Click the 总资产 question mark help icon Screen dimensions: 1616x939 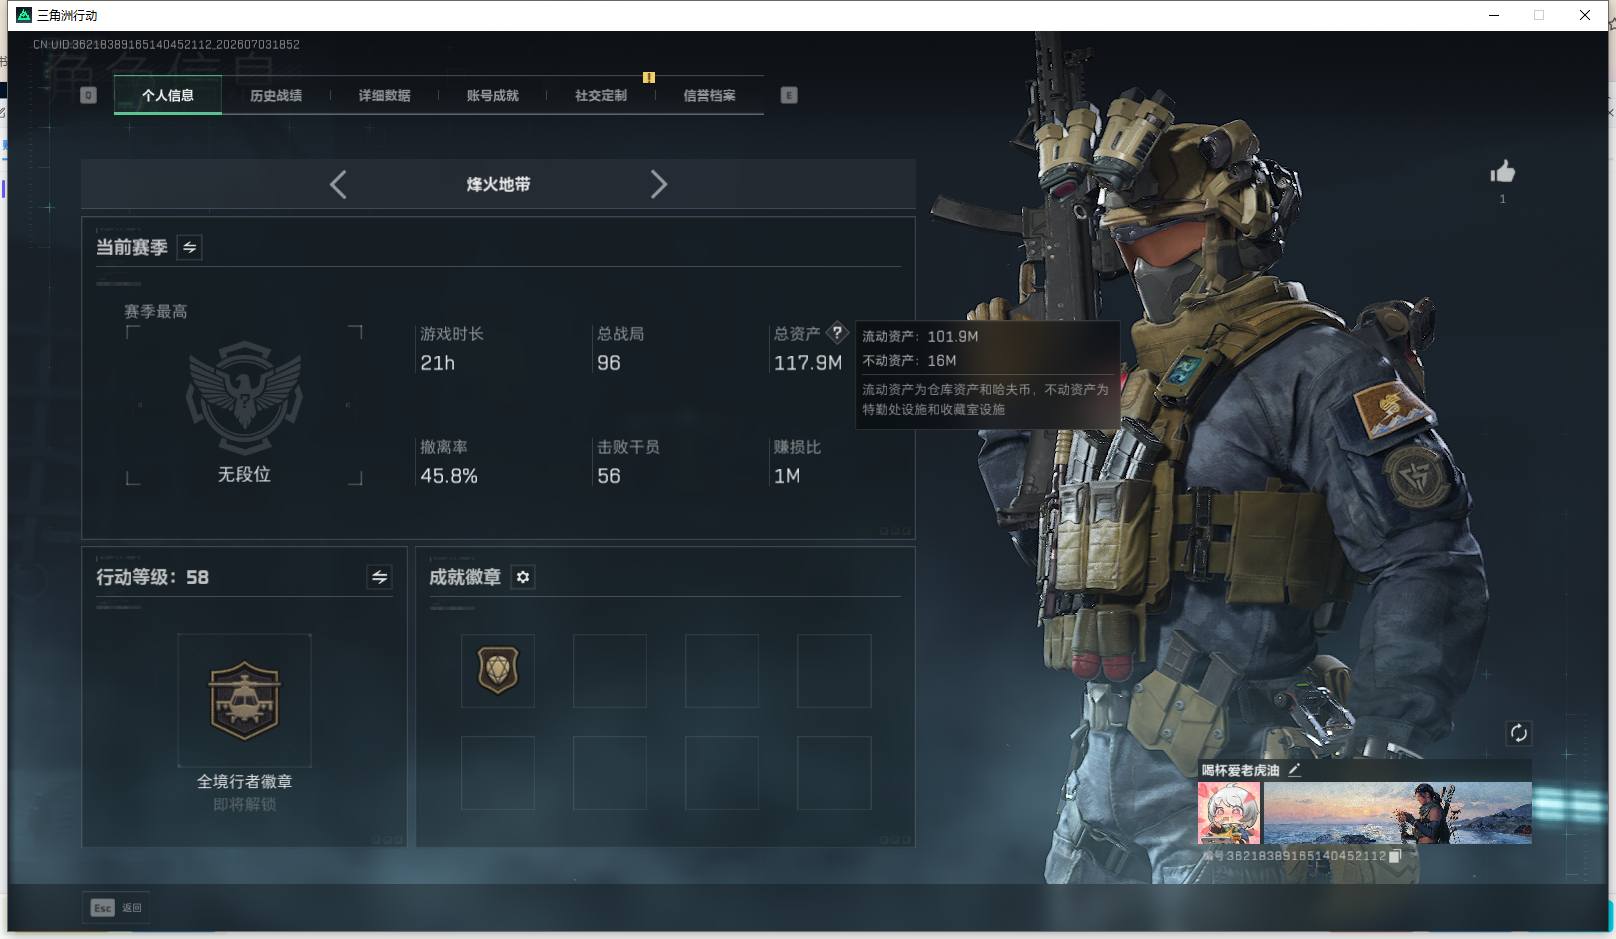coord(837,333)
